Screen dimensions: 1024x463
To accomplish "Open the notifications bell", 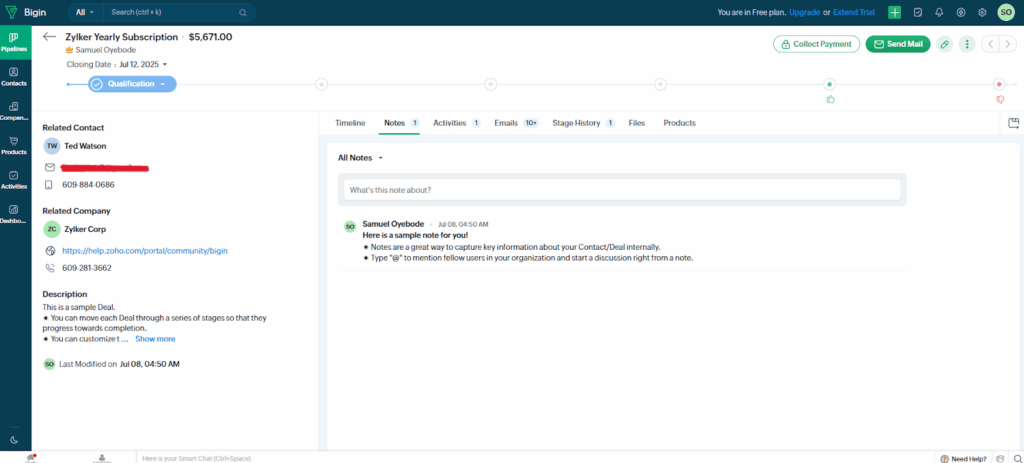I will point(939,13).
